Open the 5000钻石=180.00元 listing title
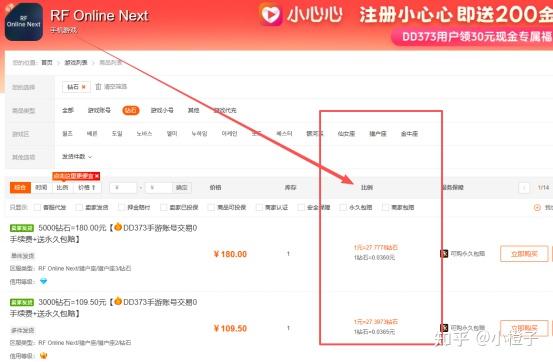This screenshot has height=362, width=553. 103,234
